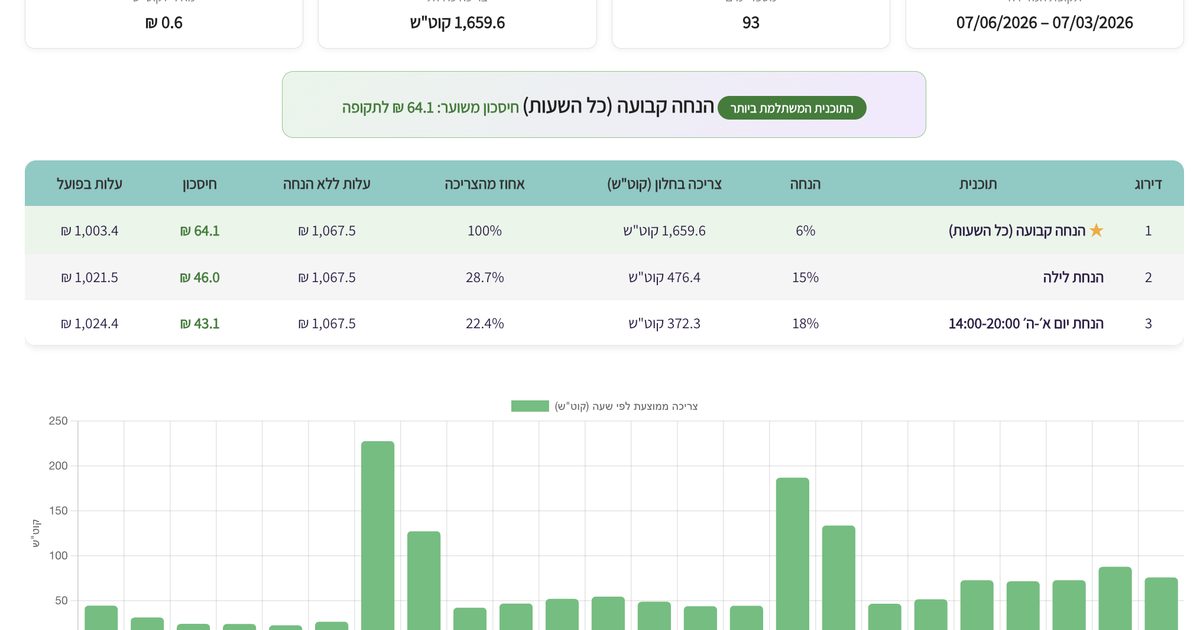Click the 1,003.4 ₪ actual cost cell
The width and height of the screenshot is (1200, 630).
click(x=89, y=230)
